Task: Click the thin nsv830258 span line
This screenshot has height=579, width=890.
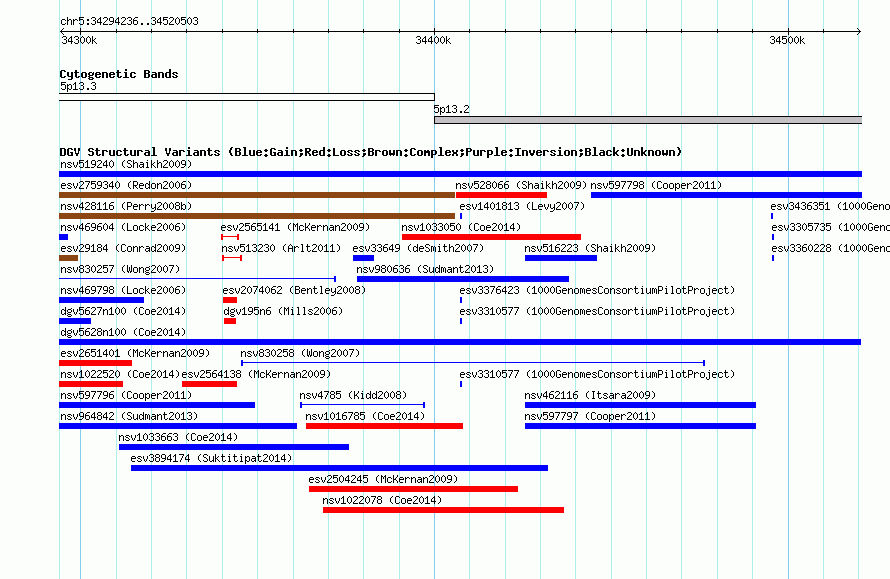Action: tap(473, 363)
